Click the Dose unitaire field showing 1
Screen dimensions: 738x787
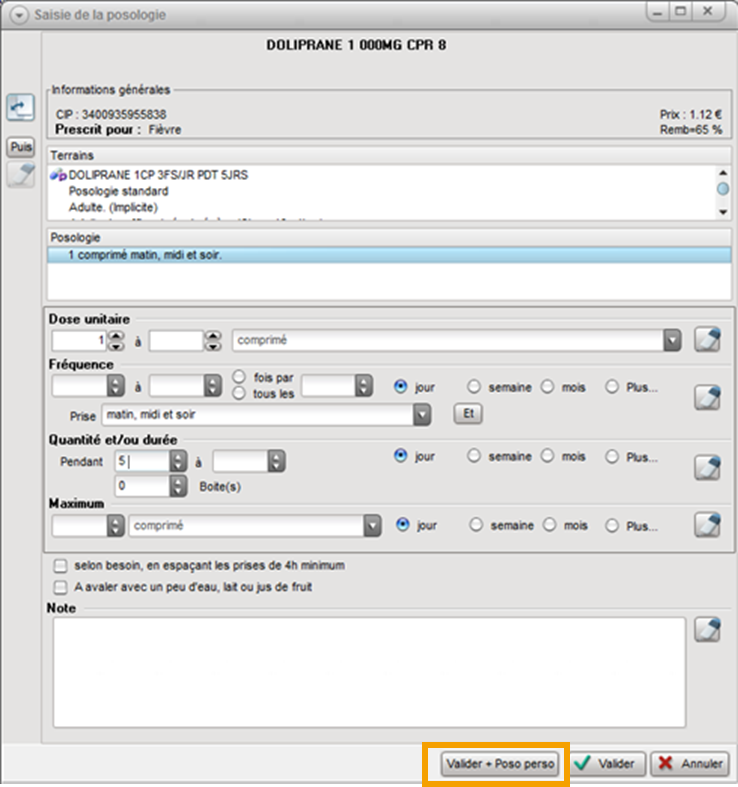coord(79,340)
